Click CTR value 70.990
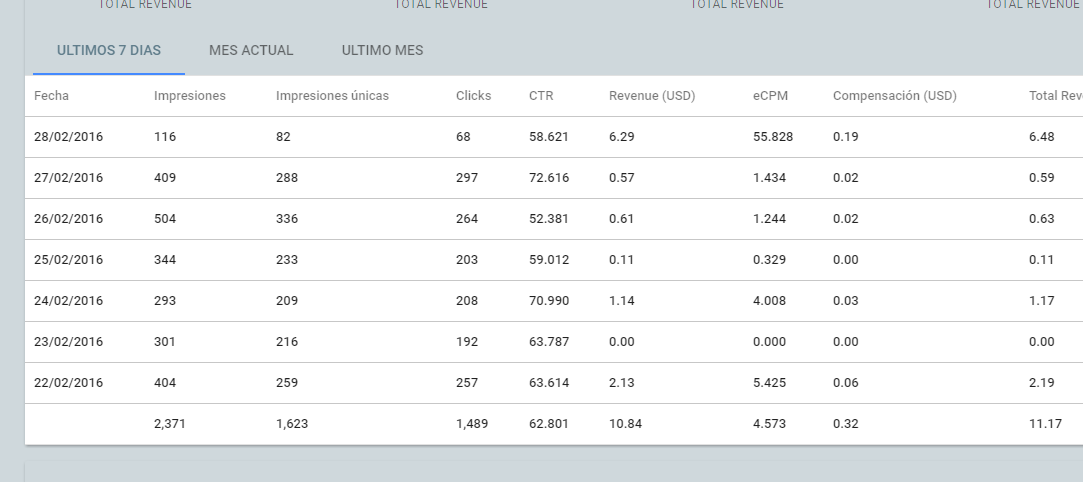Screen dimensions: 1083x482 (548, 300)
